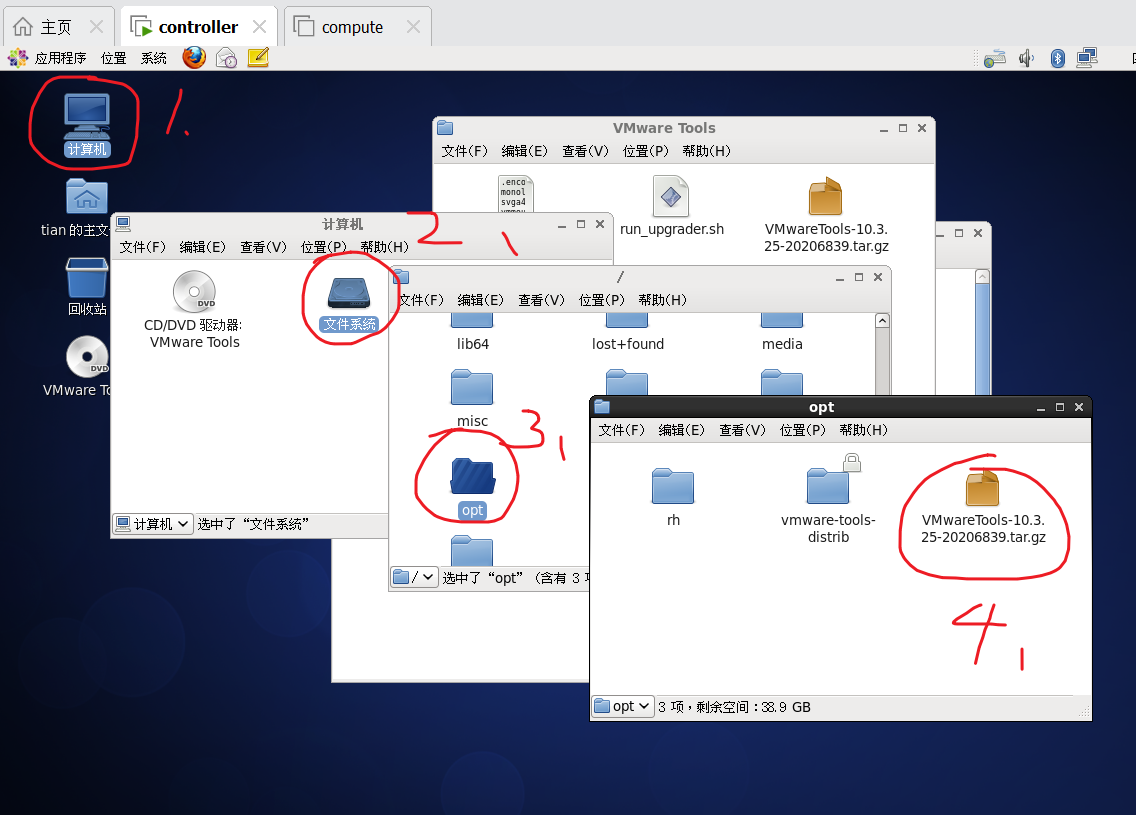
Task: Select the media folder
Action: pyautogui.click(x=782, y=335)
